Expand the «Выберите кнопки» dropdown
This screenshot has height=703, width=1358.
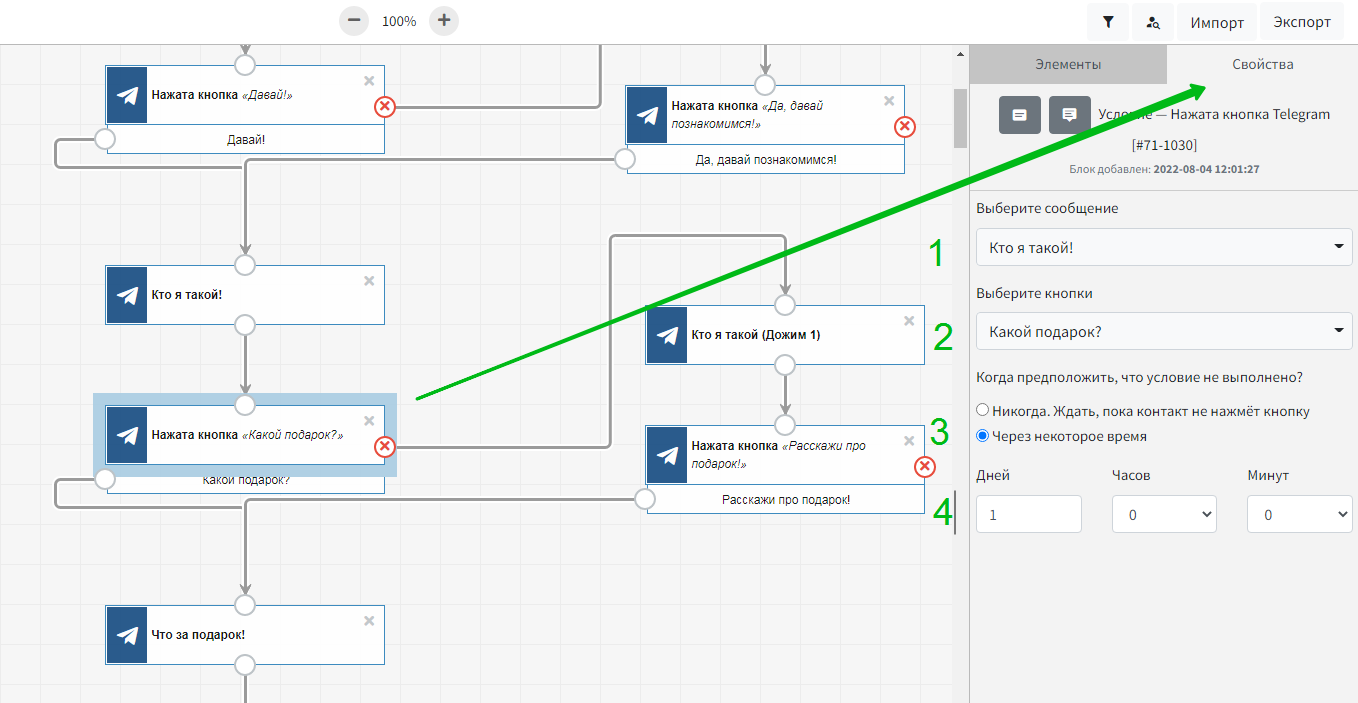[1164, 331]
